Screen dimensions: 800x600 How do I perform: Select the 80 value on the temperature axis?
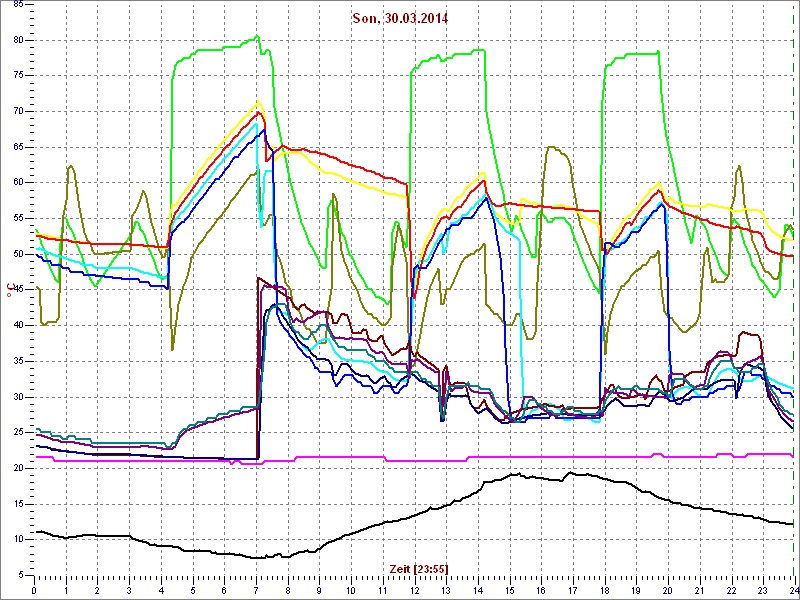(17, 40)
